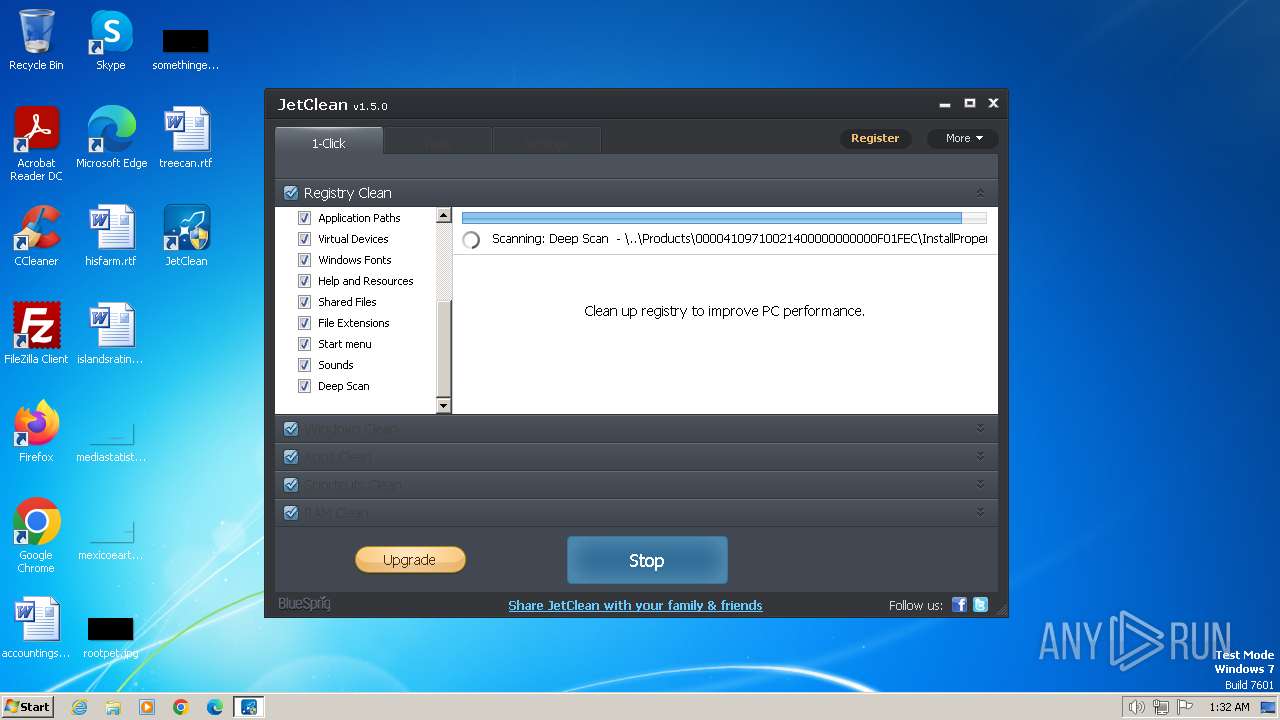1280x720 pixels.
Task: Select treecan.rtf file icon
Action: pos(186,138)
